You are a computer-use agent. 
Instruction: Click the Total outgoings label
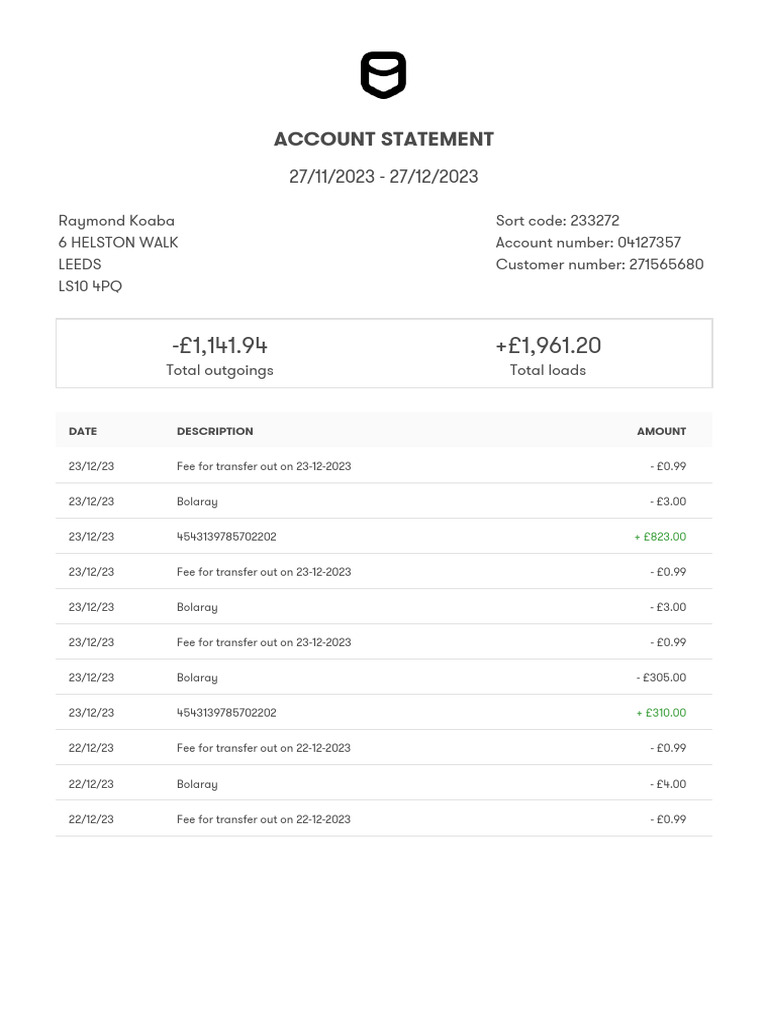219,370
